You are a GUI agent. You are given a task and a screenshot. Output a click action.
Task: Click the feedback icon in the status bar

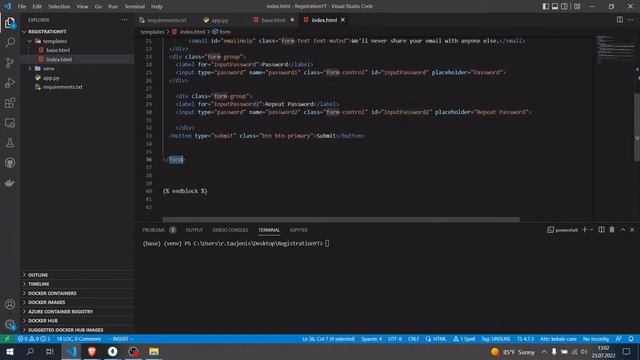pos(619,339)
